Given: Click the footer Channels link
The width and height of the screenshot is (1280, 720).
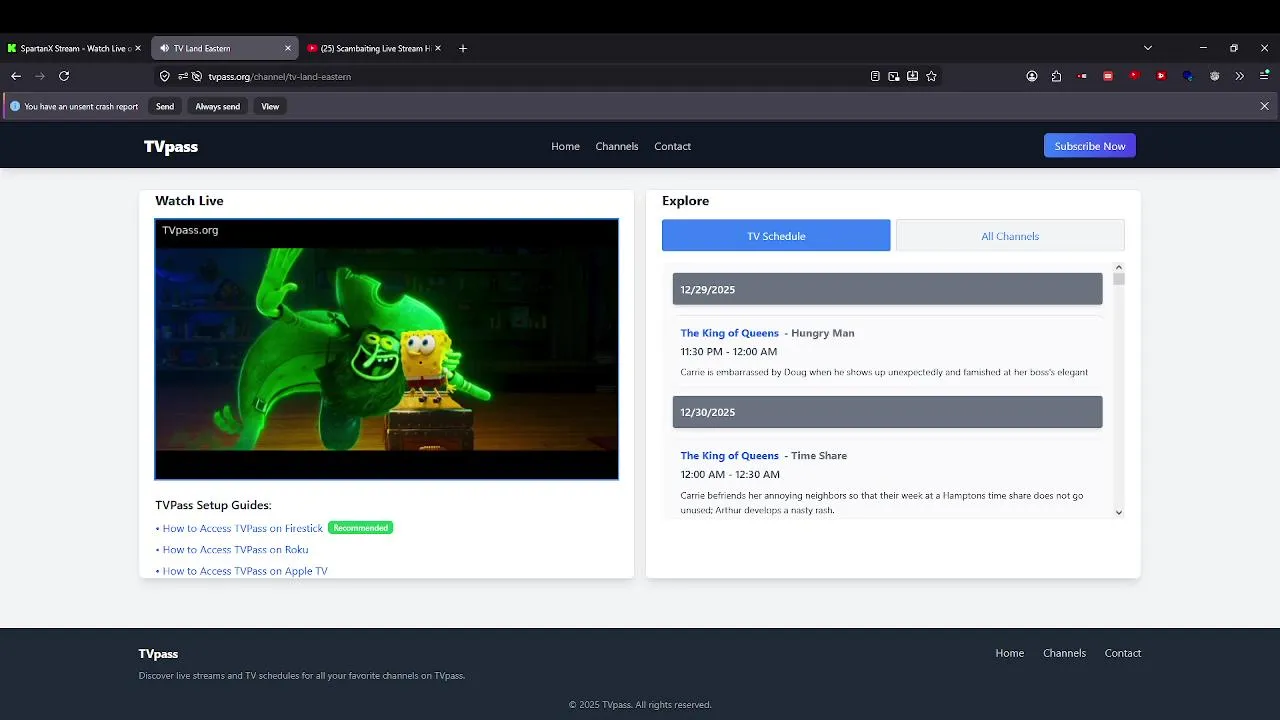Looking at the screenshot, I should [x=1064, y=653].
